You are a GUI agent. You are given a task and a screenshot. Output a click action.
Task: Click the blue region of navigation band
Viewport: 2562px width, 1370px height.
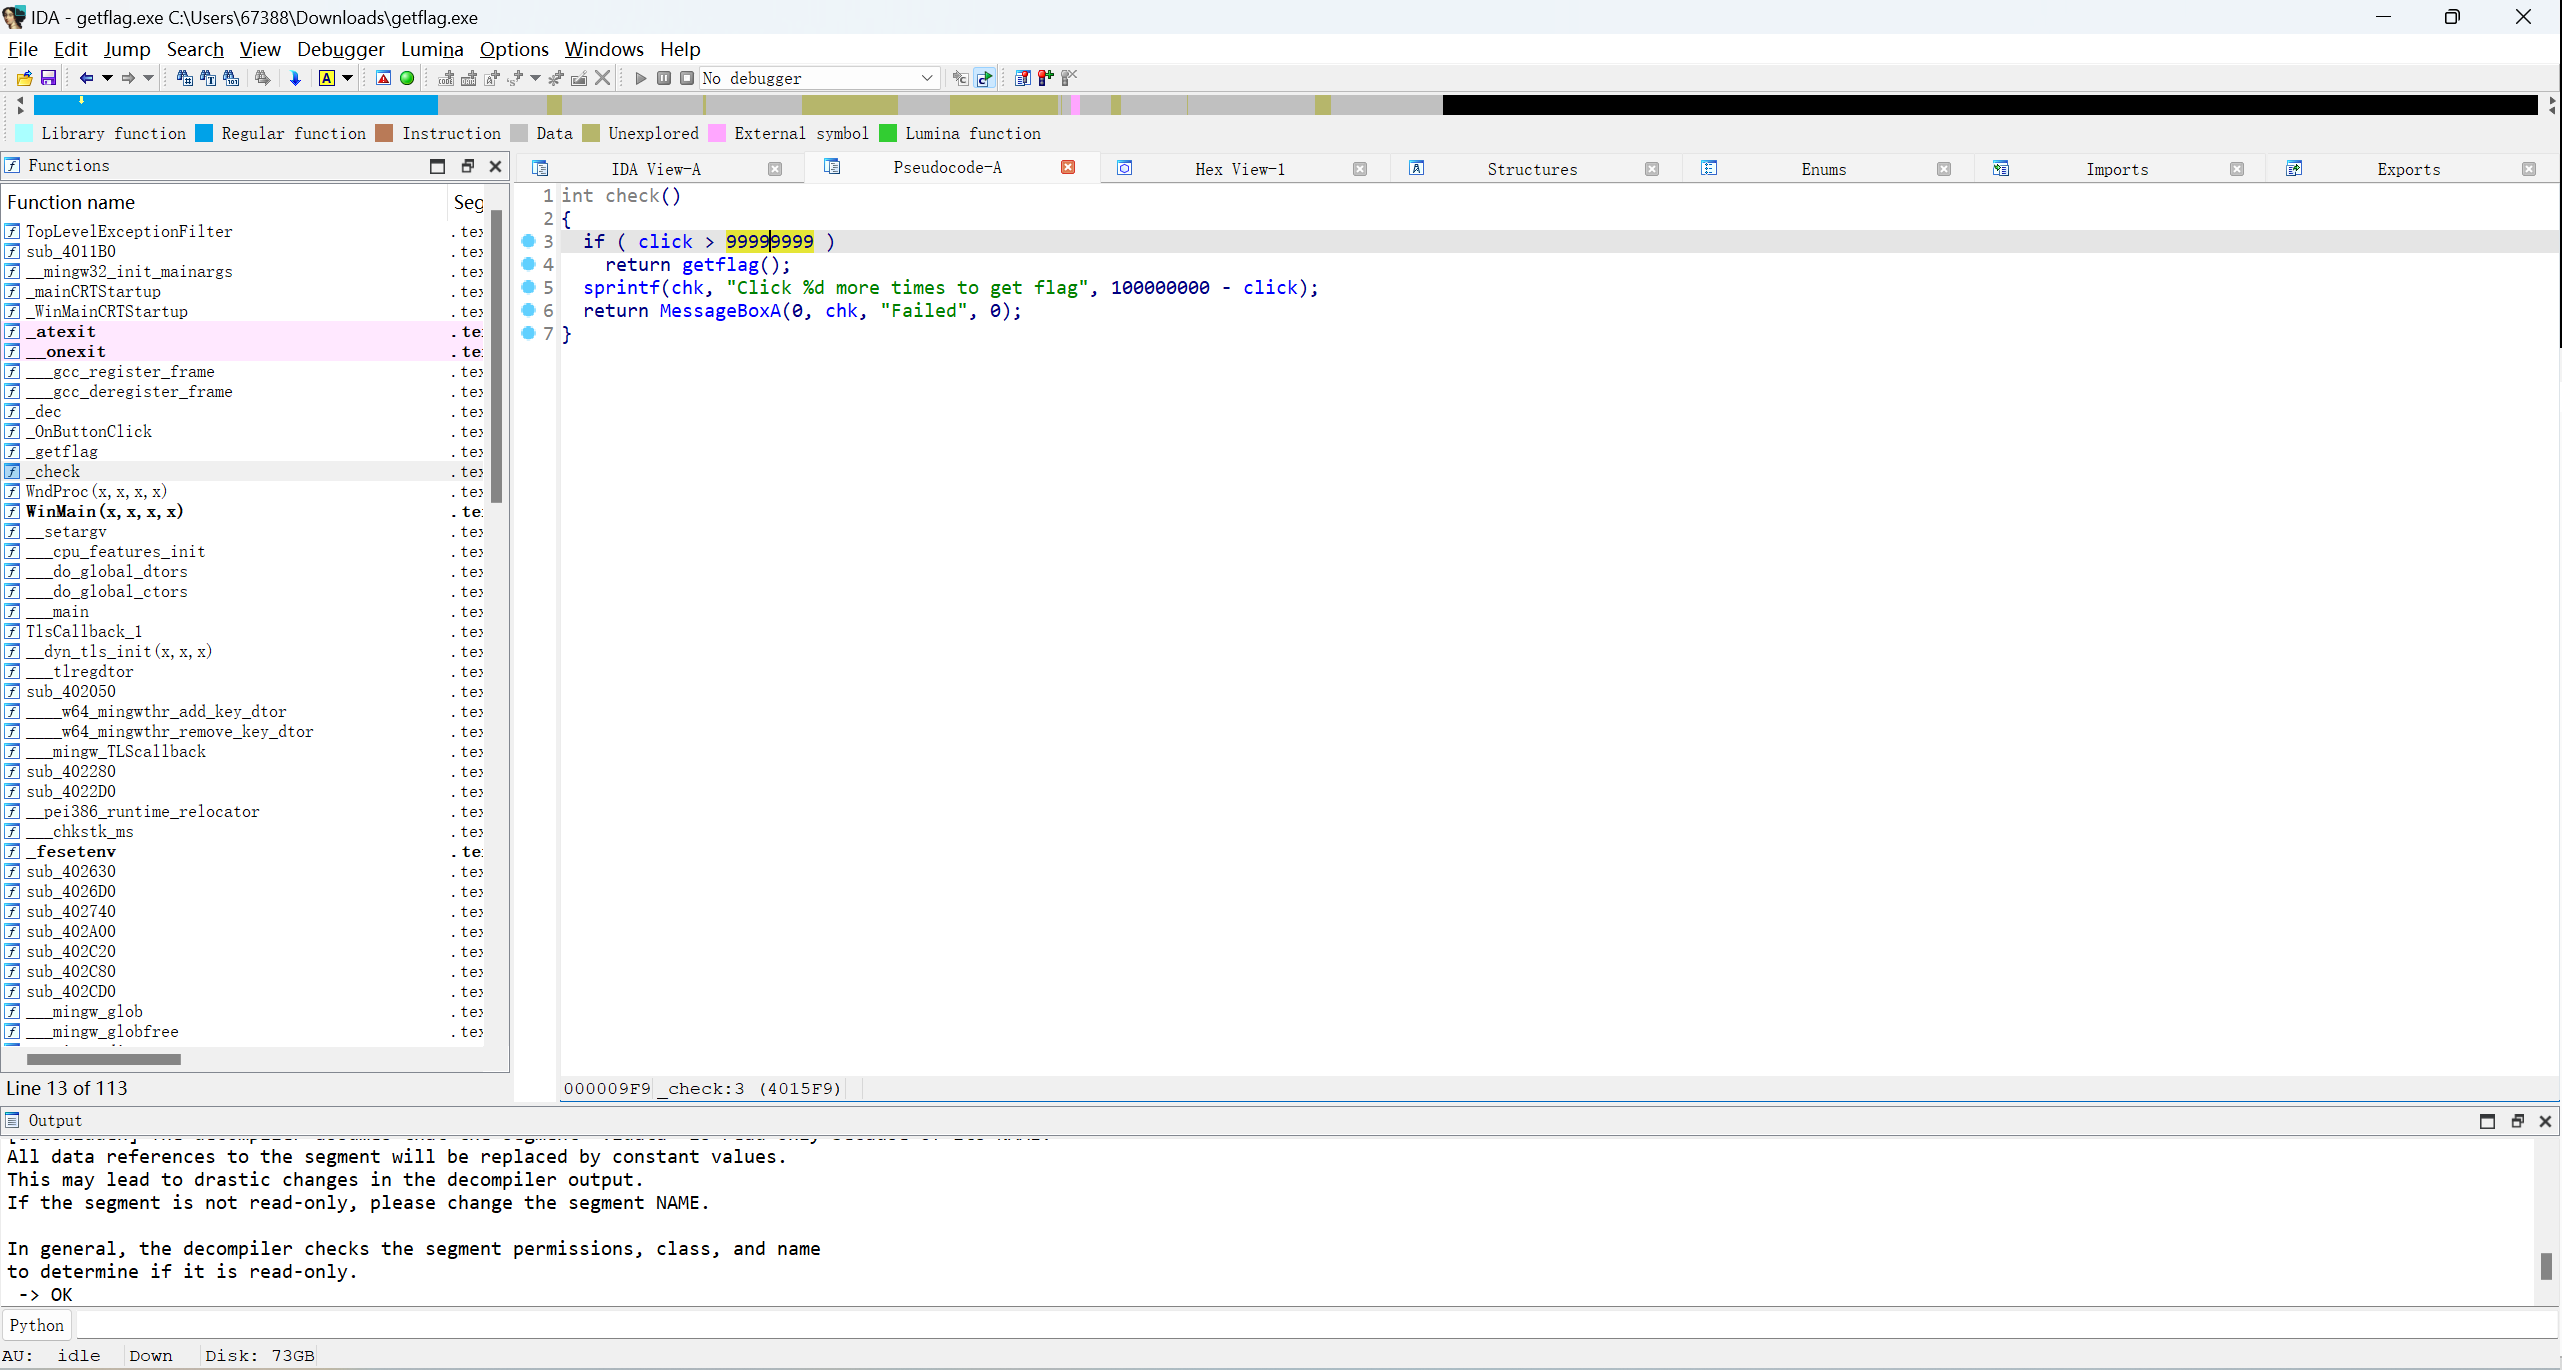[x=236, y=105]
